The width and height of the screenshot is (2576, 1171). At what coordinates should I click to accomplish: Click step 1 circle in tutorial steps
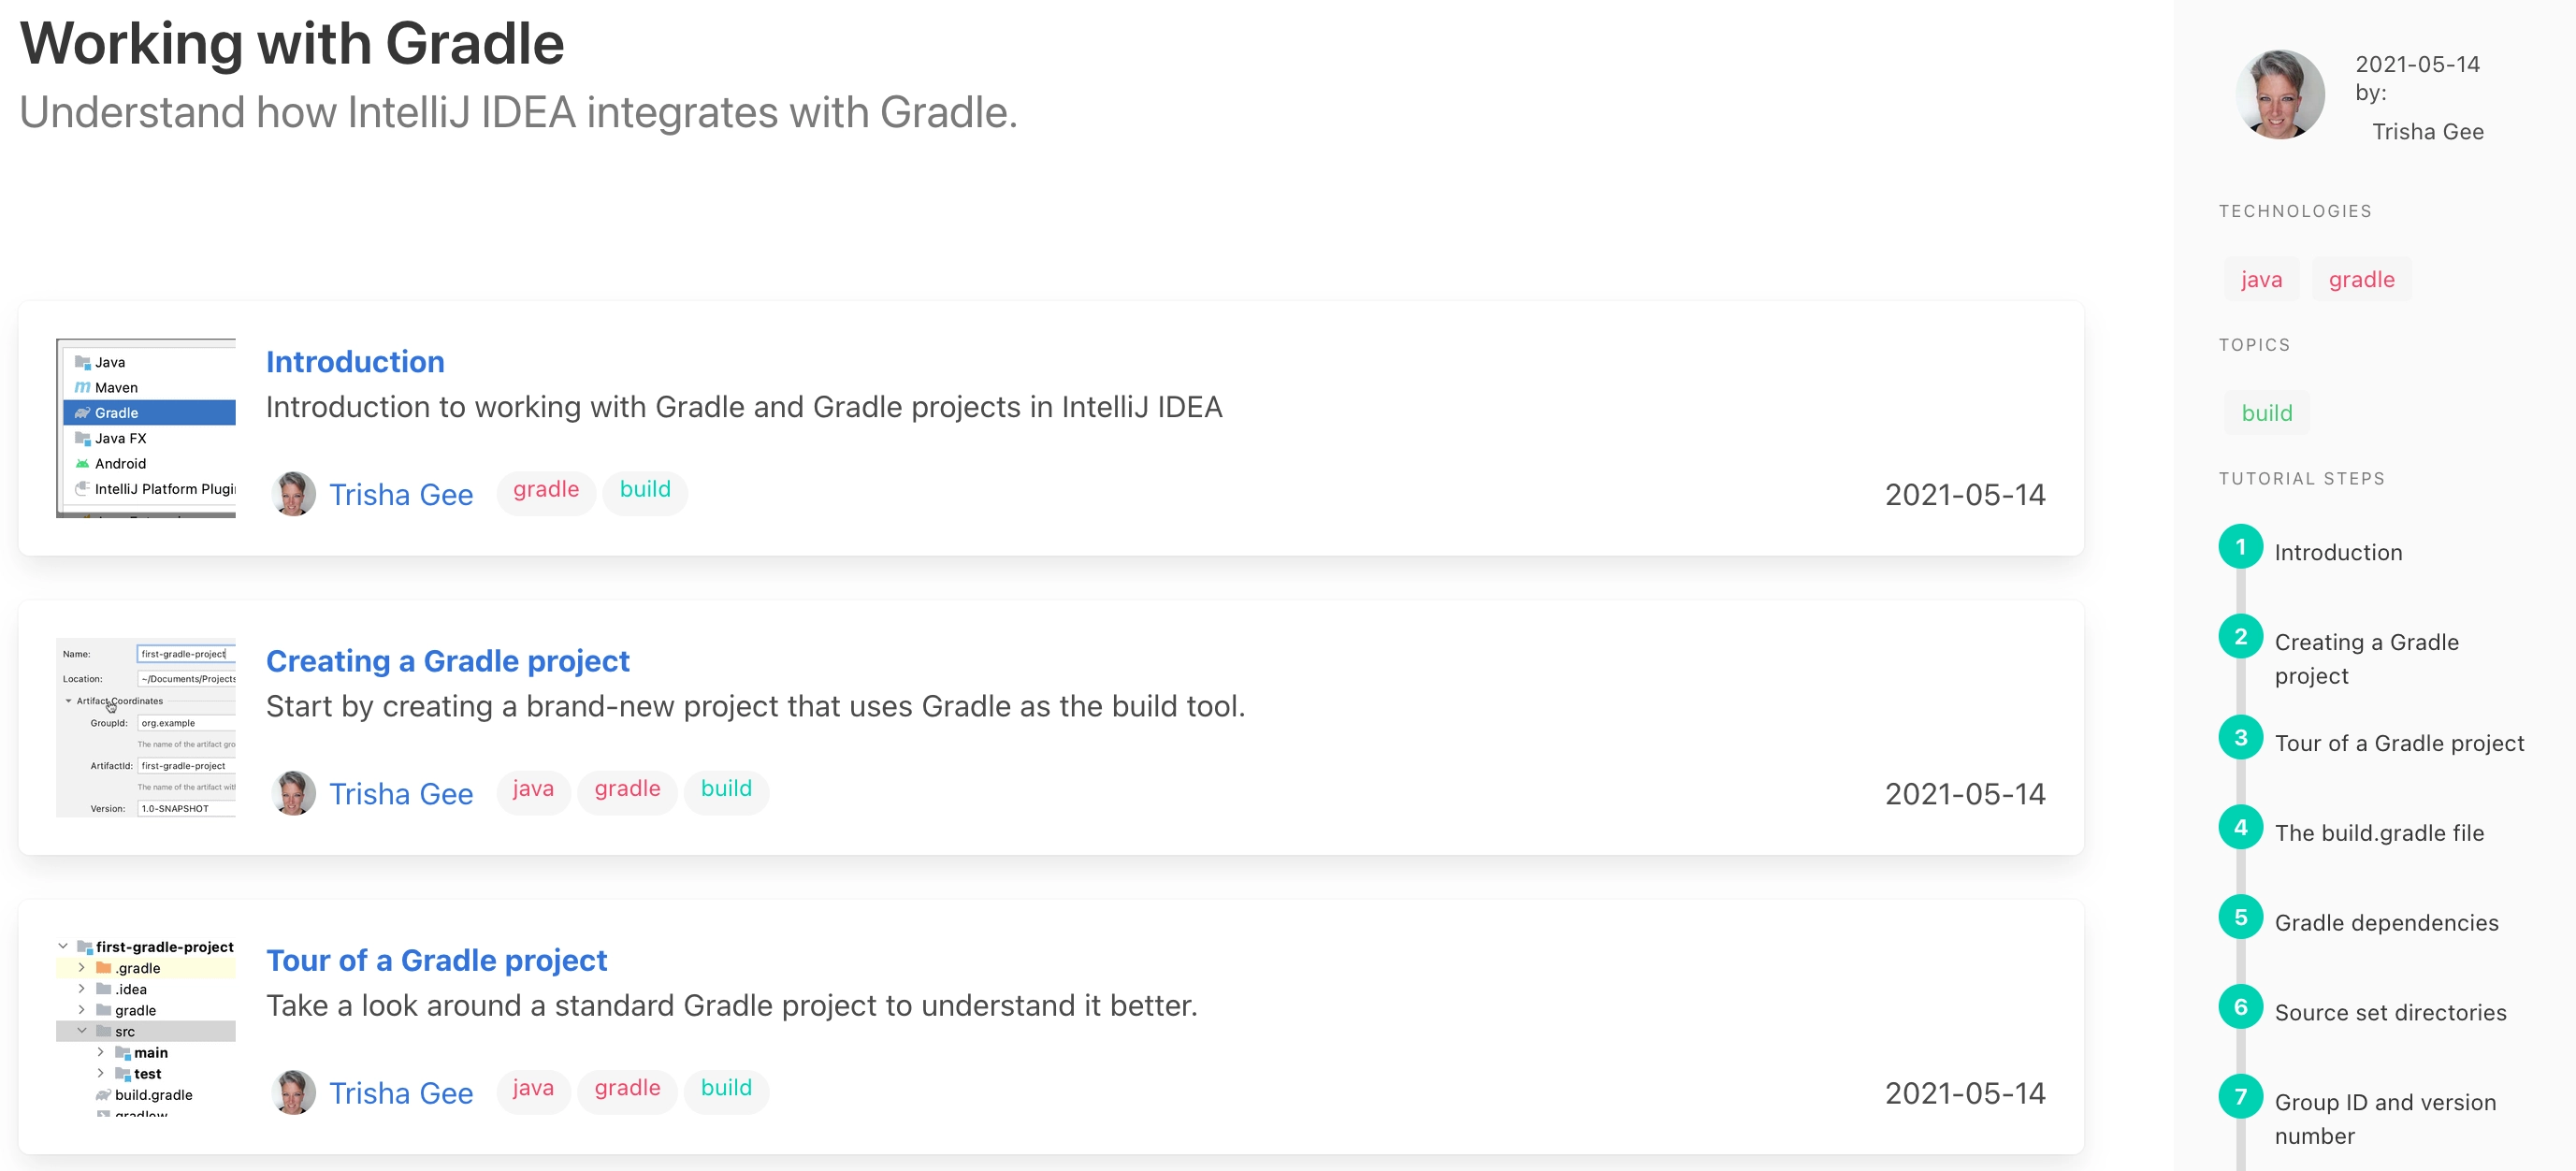click(x=2240, y=546)
